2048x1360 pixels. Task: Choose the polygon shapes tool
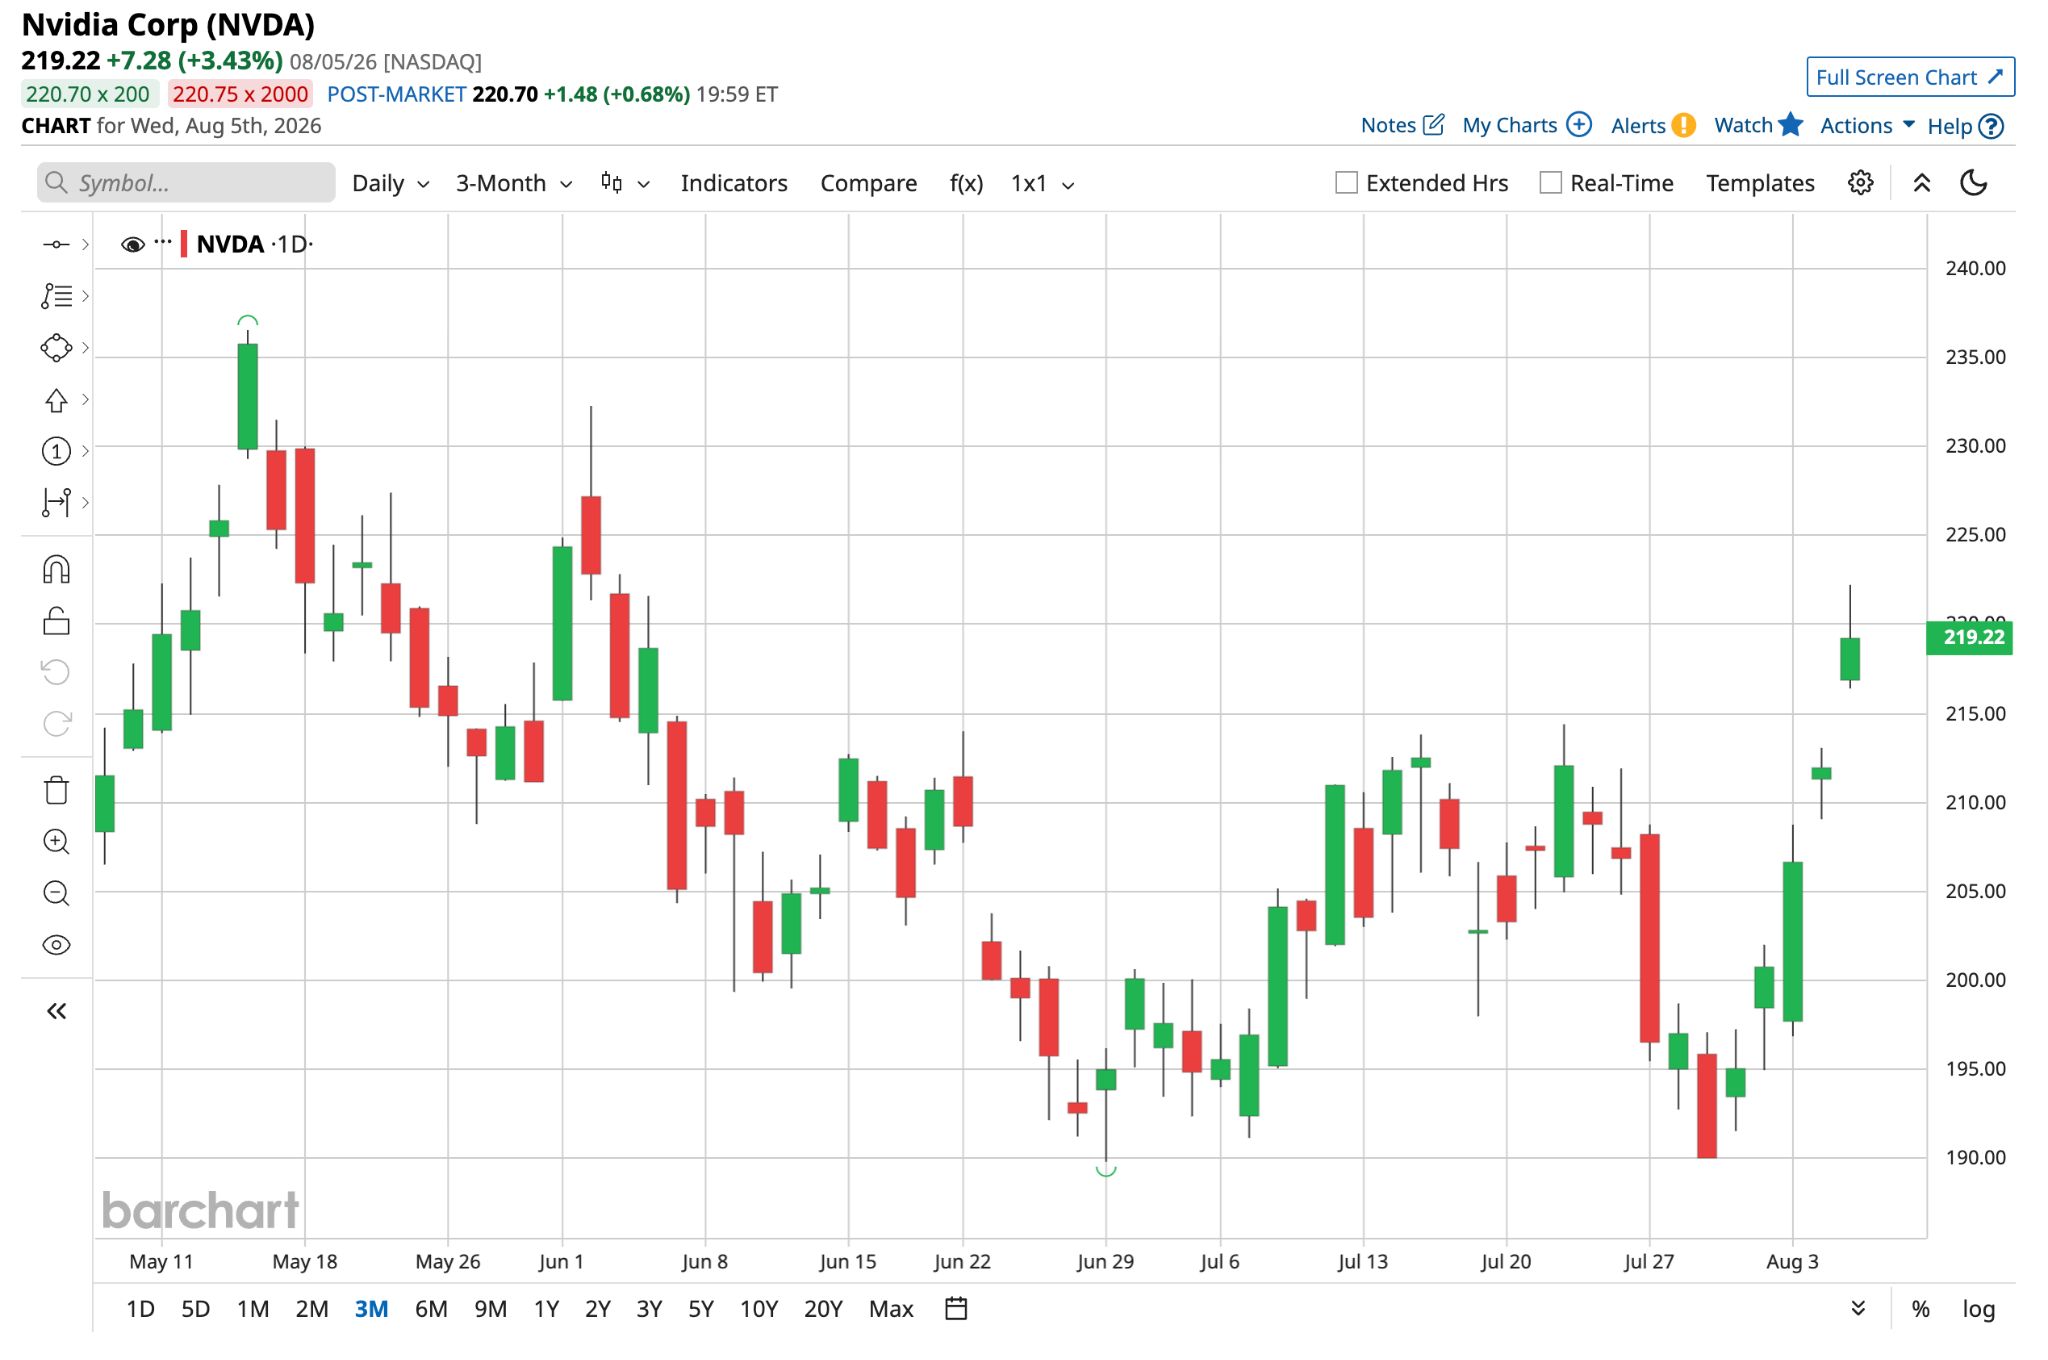(x=56, y=347)
